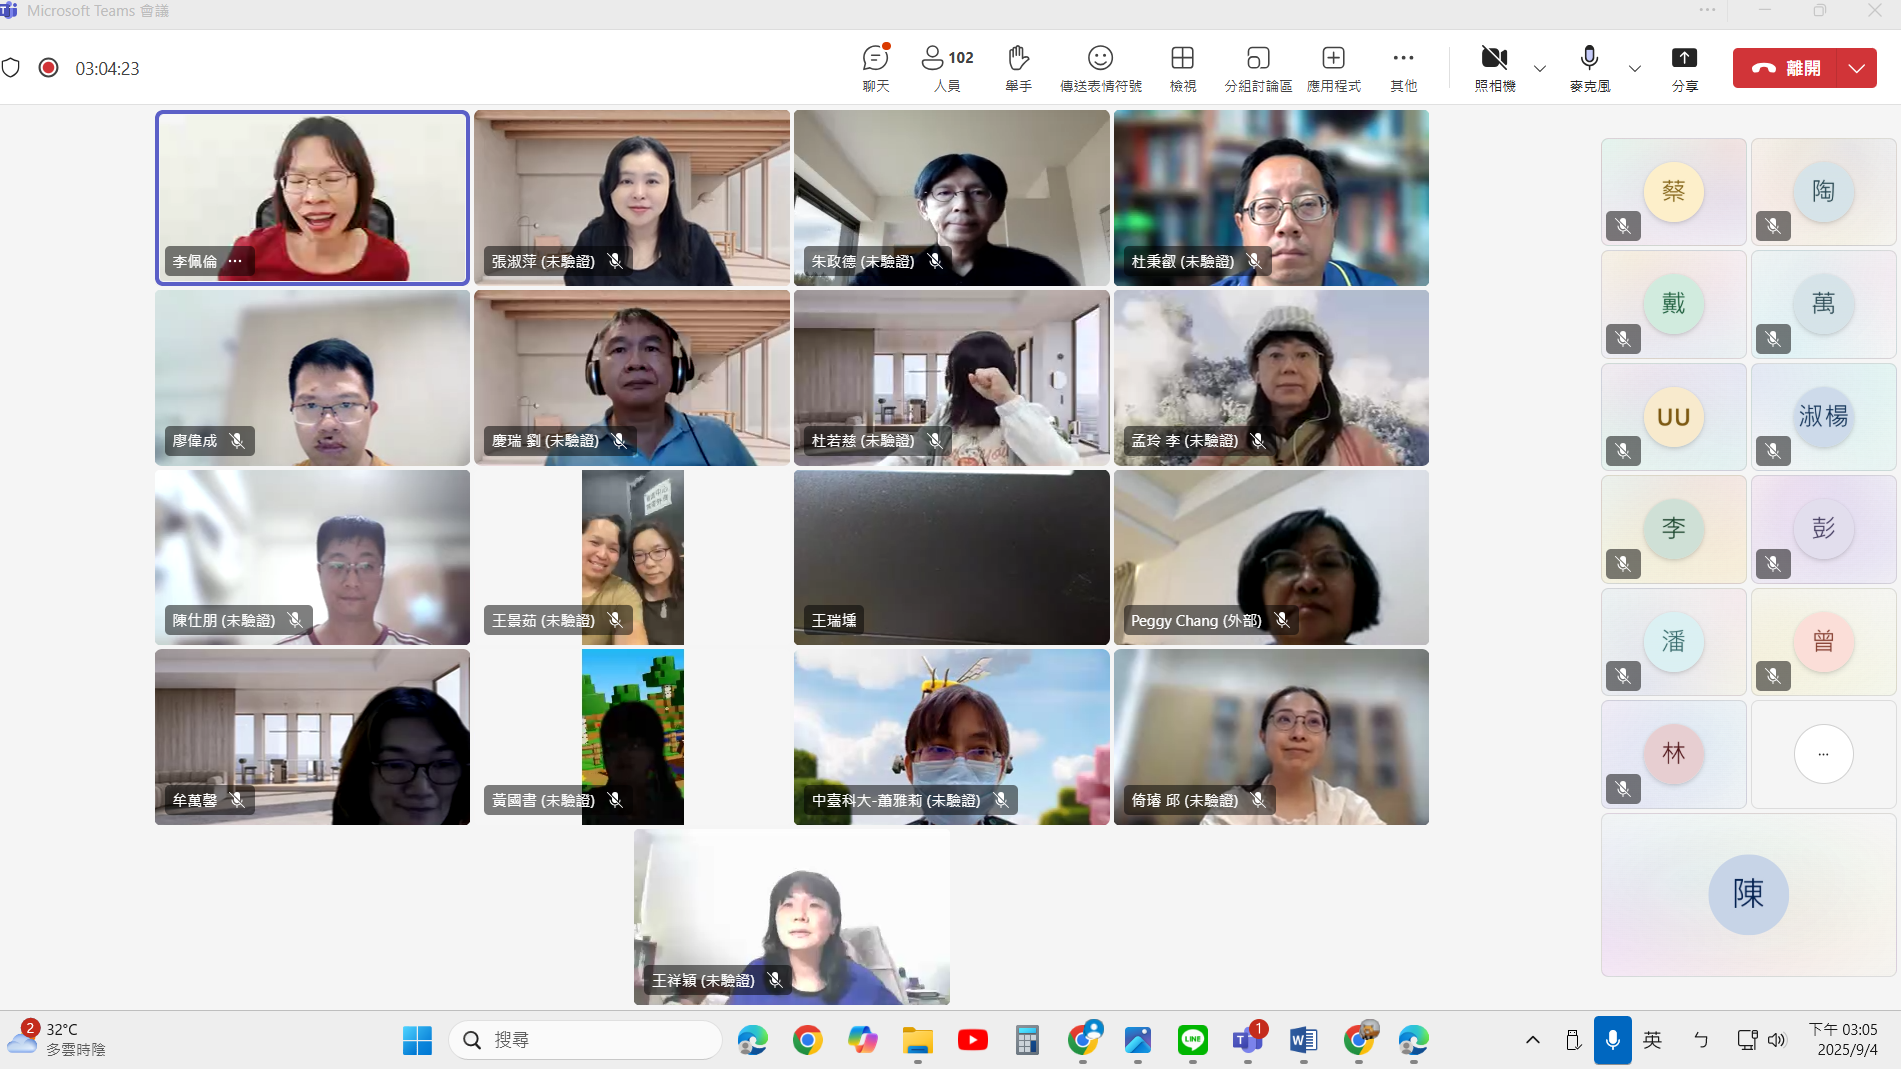The height and width of the screenshot is (1069, 1901).
Task: Expand the leave options arrow beside 離開
Action: (1856, 69)
